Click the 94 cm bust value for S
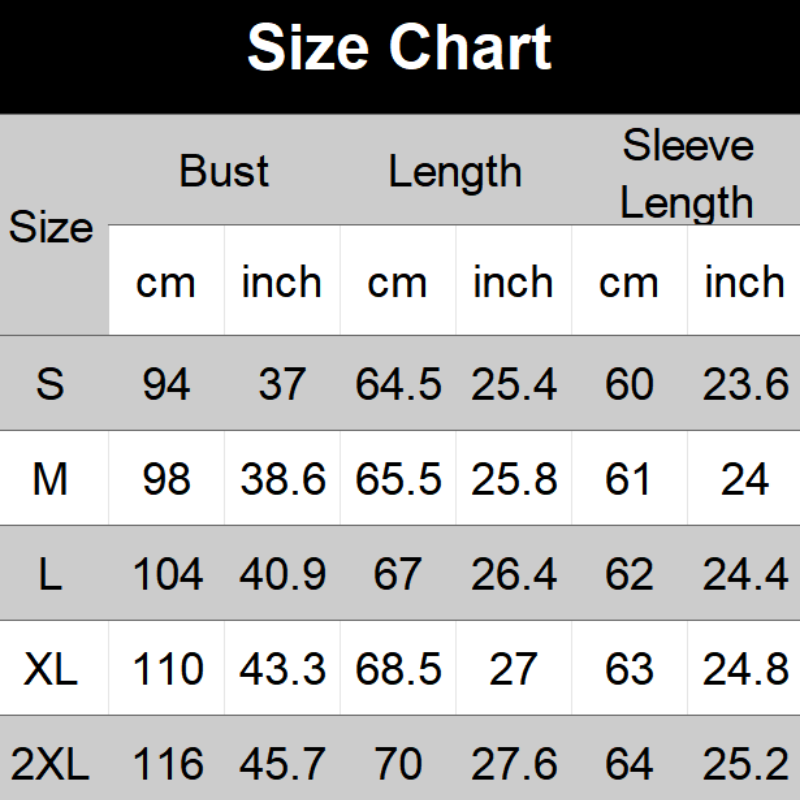 [x=166, y=384]
